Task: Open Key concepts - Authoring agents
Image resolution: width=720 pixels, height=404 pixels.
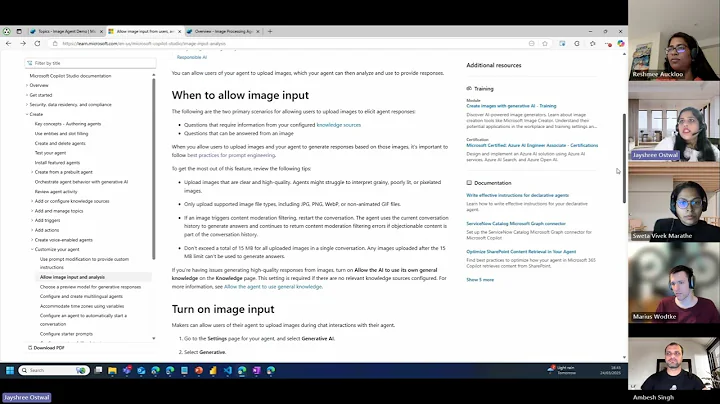Action: [x=68, y=124]
